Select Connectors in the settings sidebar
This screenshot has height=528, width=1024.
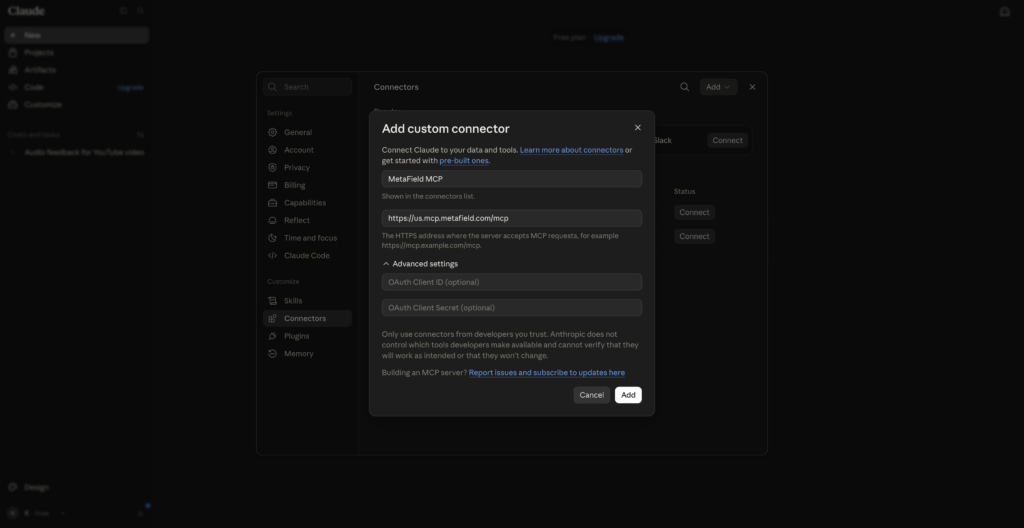pos(307,318)
